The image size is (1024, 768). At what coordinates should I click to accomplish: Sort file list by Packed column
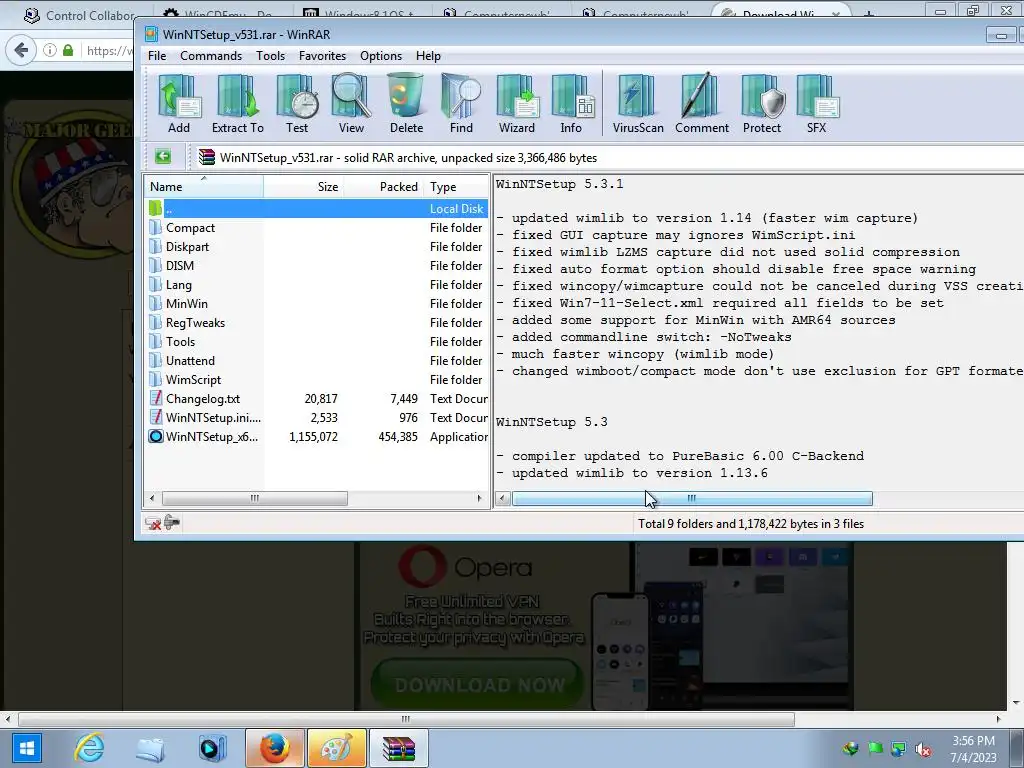click(383, 186)
